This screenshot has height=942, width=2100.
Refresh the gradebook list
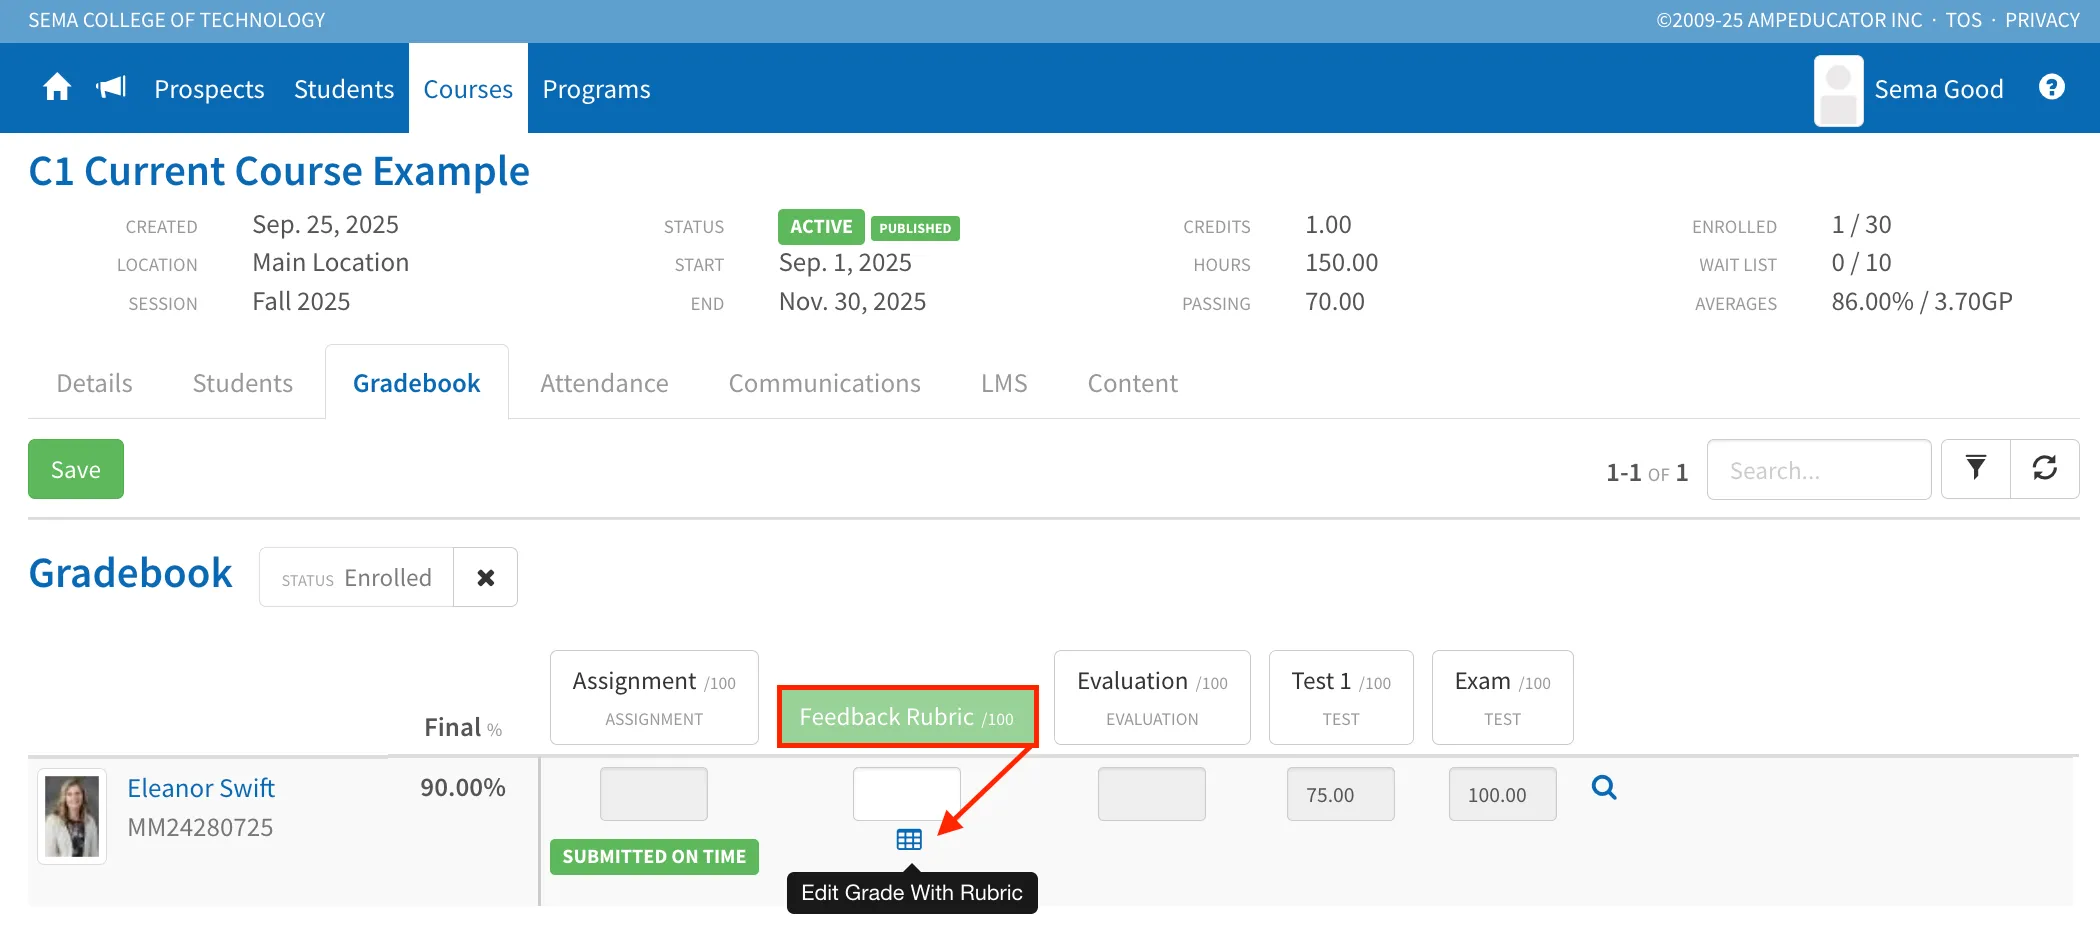click(x=2045, y=469)
